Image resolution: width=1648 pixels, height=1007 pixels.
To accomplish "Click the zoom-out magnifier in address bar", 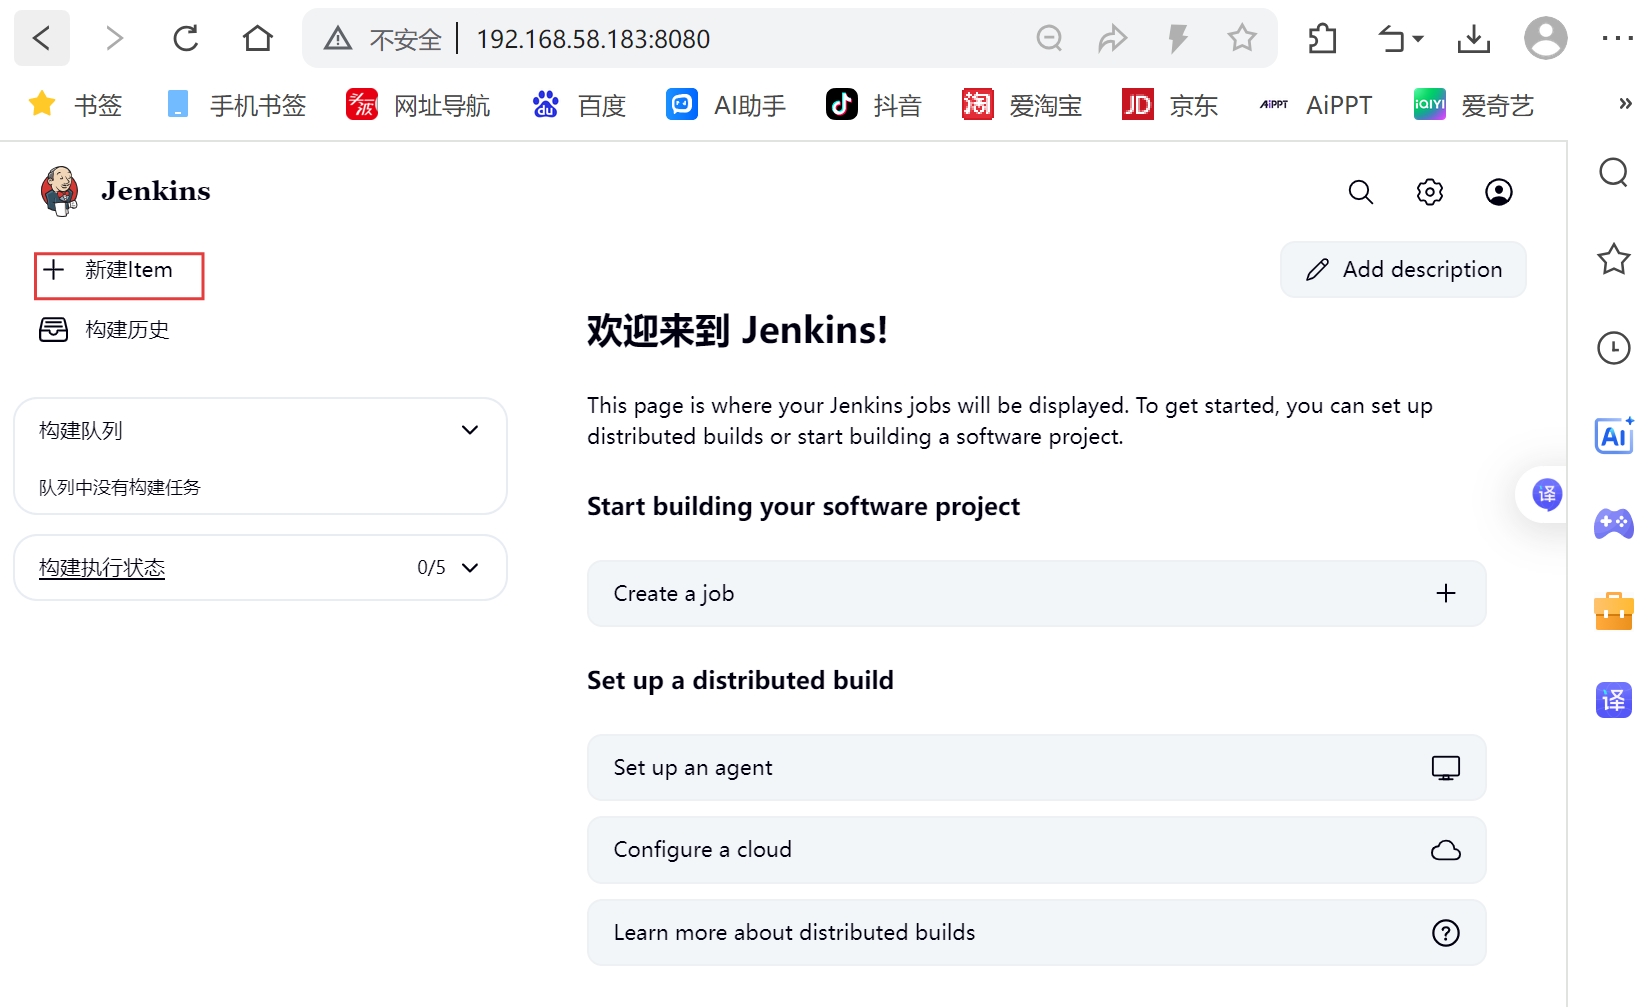I will click(1049, 38).
